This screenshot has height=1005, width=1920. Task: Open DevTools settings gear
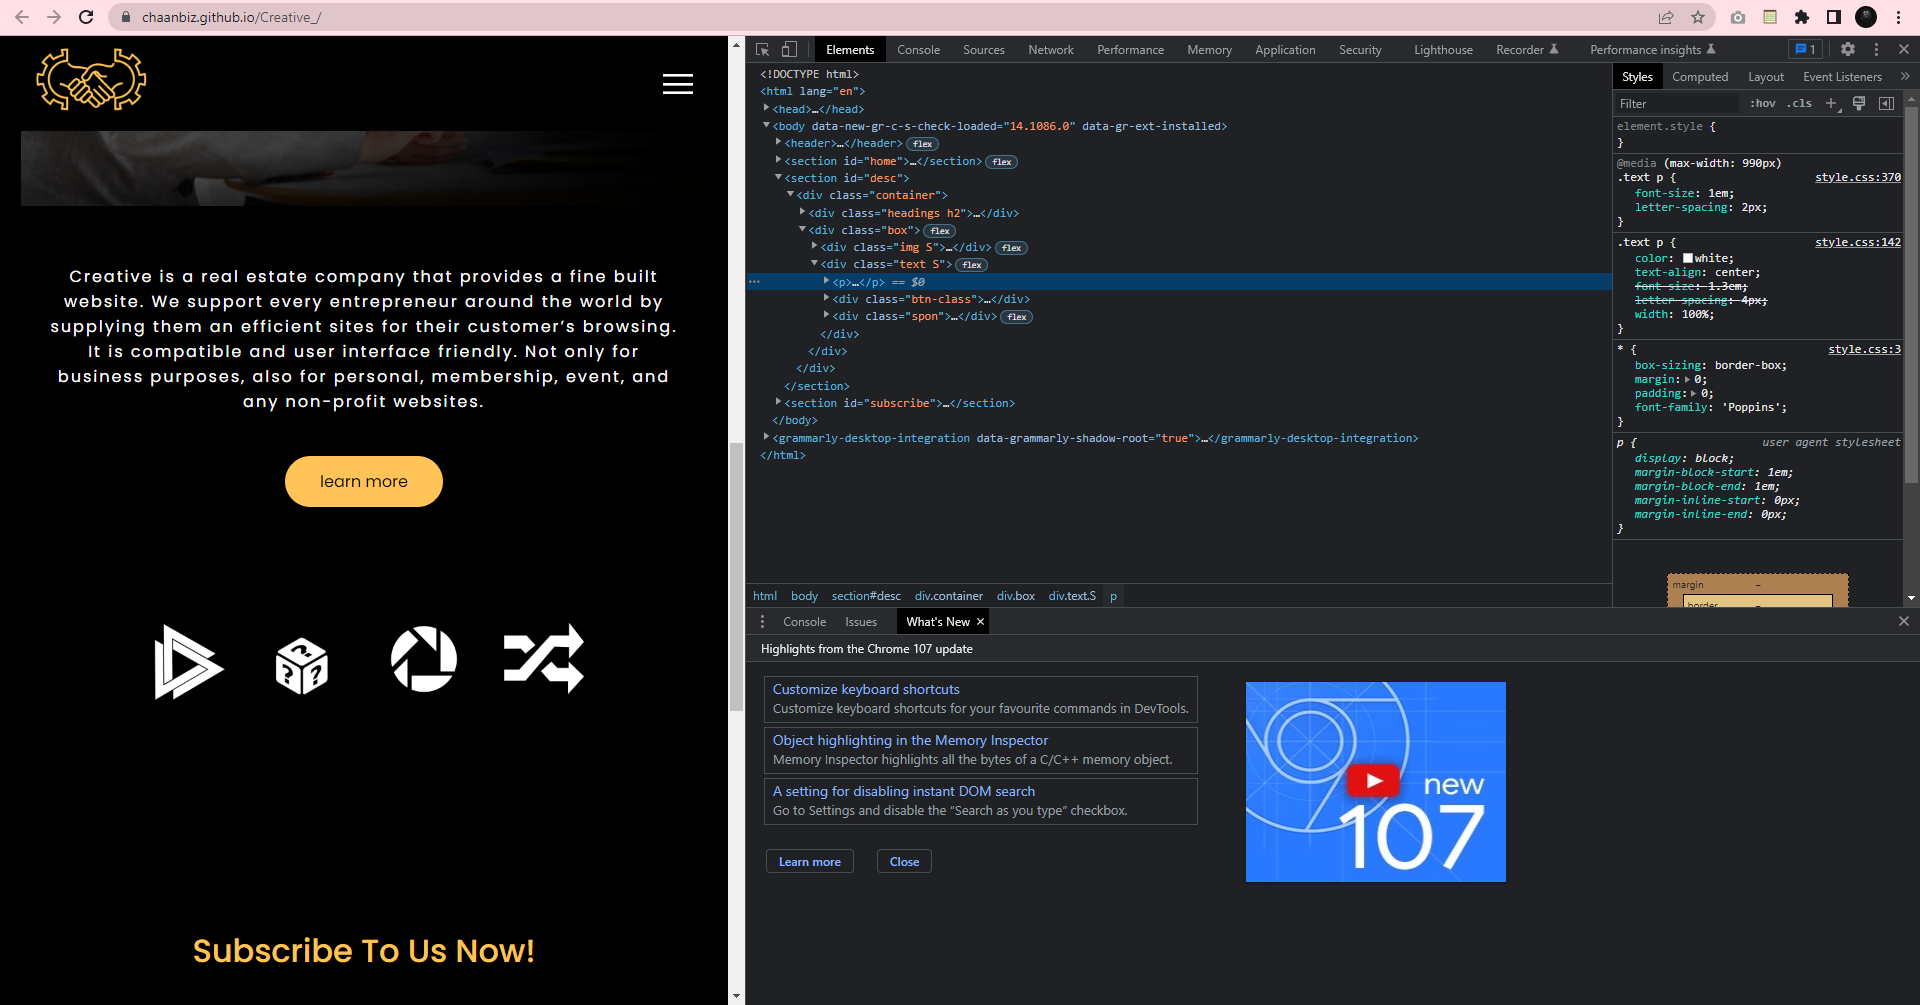[1848, 49]
